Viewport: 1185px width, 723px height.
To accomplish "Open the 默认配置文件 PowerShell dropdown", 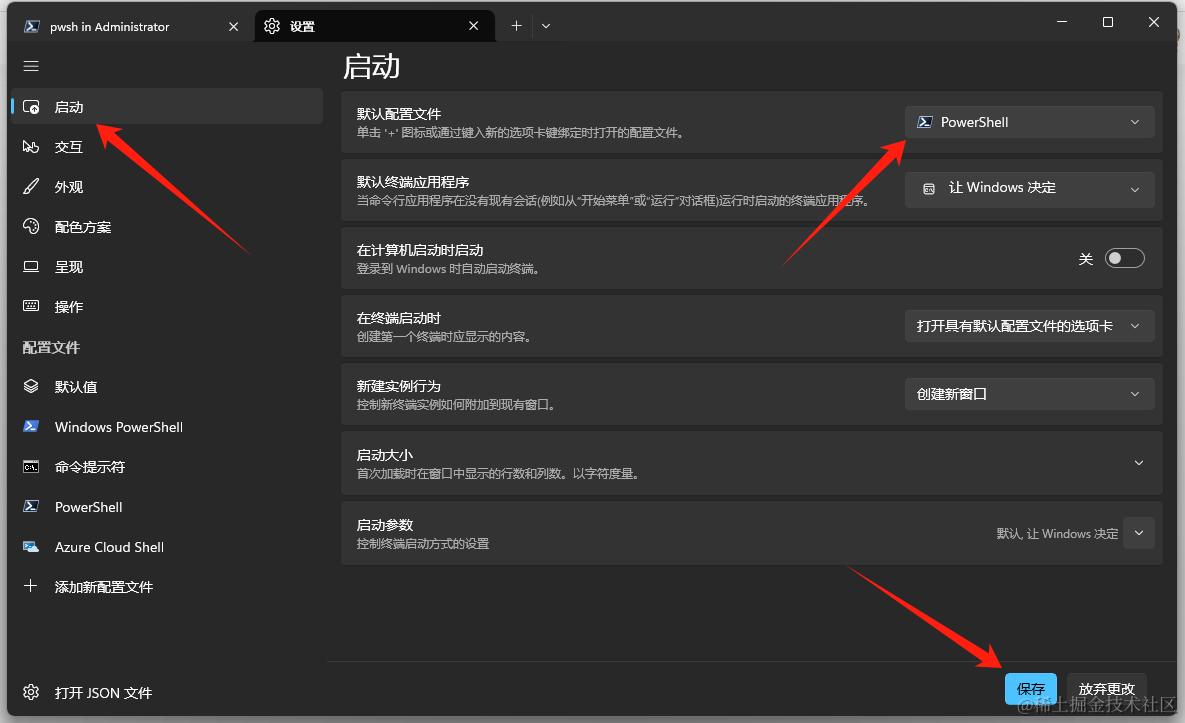I will pos(1029,122).
